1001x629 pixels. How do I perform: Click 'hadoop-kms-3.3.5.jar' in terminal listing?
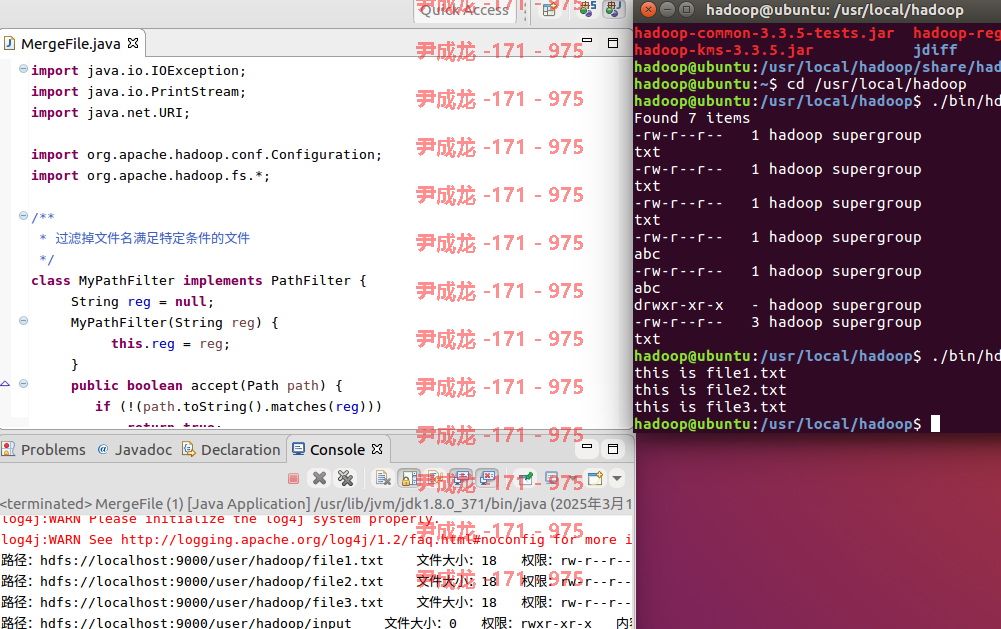(723, 50)
